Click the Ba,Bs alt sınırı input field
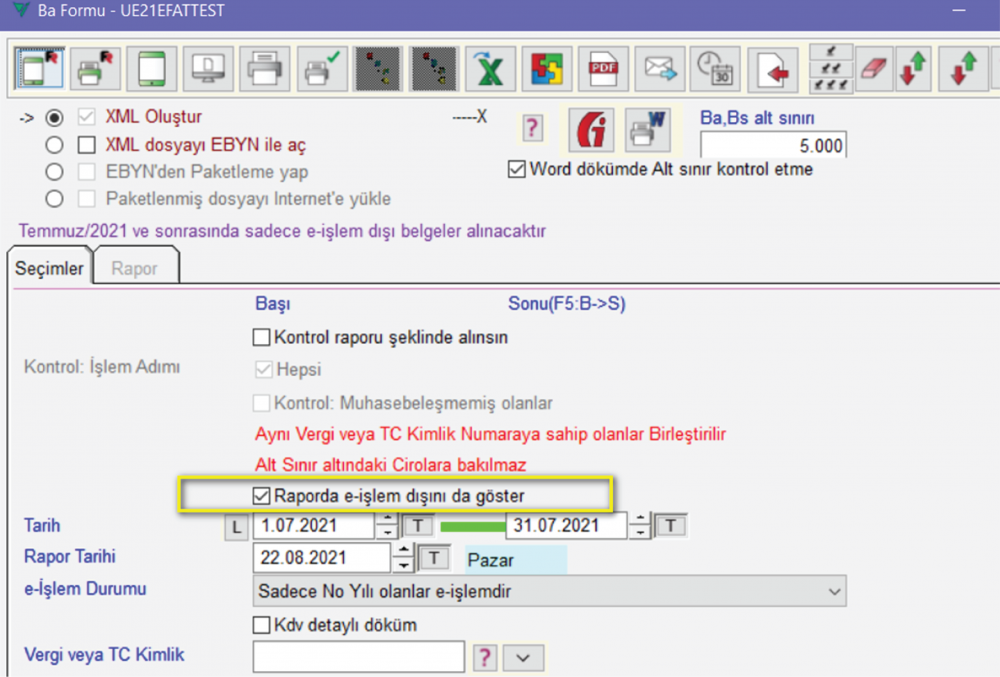Viewport: 1000px width, 677px height. [x=772, y=146]
